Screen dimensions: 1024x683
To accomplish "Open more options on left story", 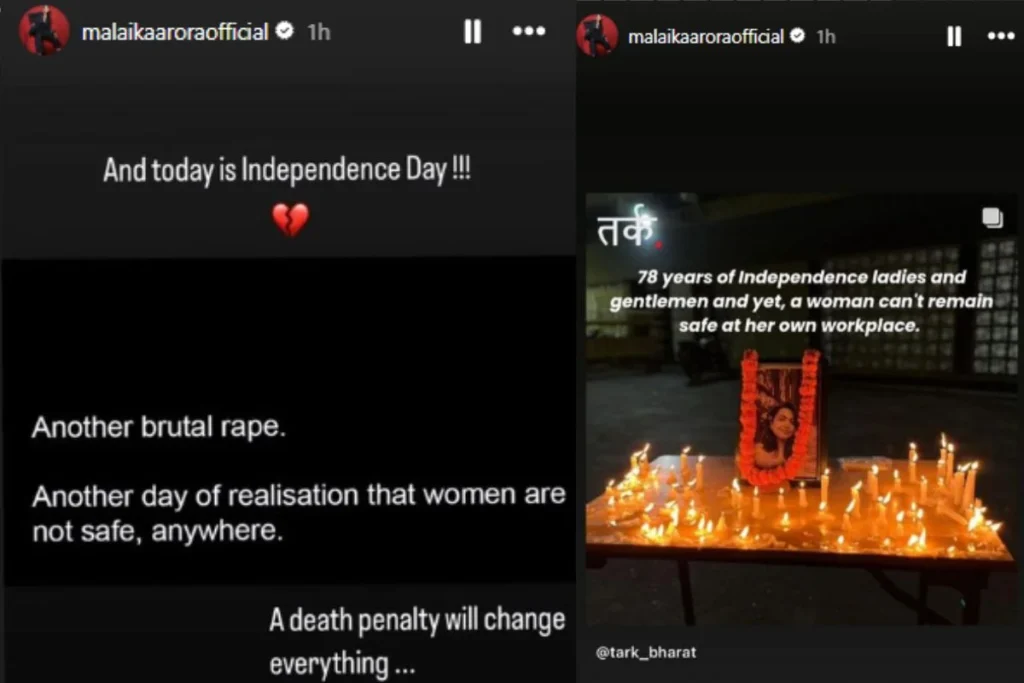I will click(528, 31).
